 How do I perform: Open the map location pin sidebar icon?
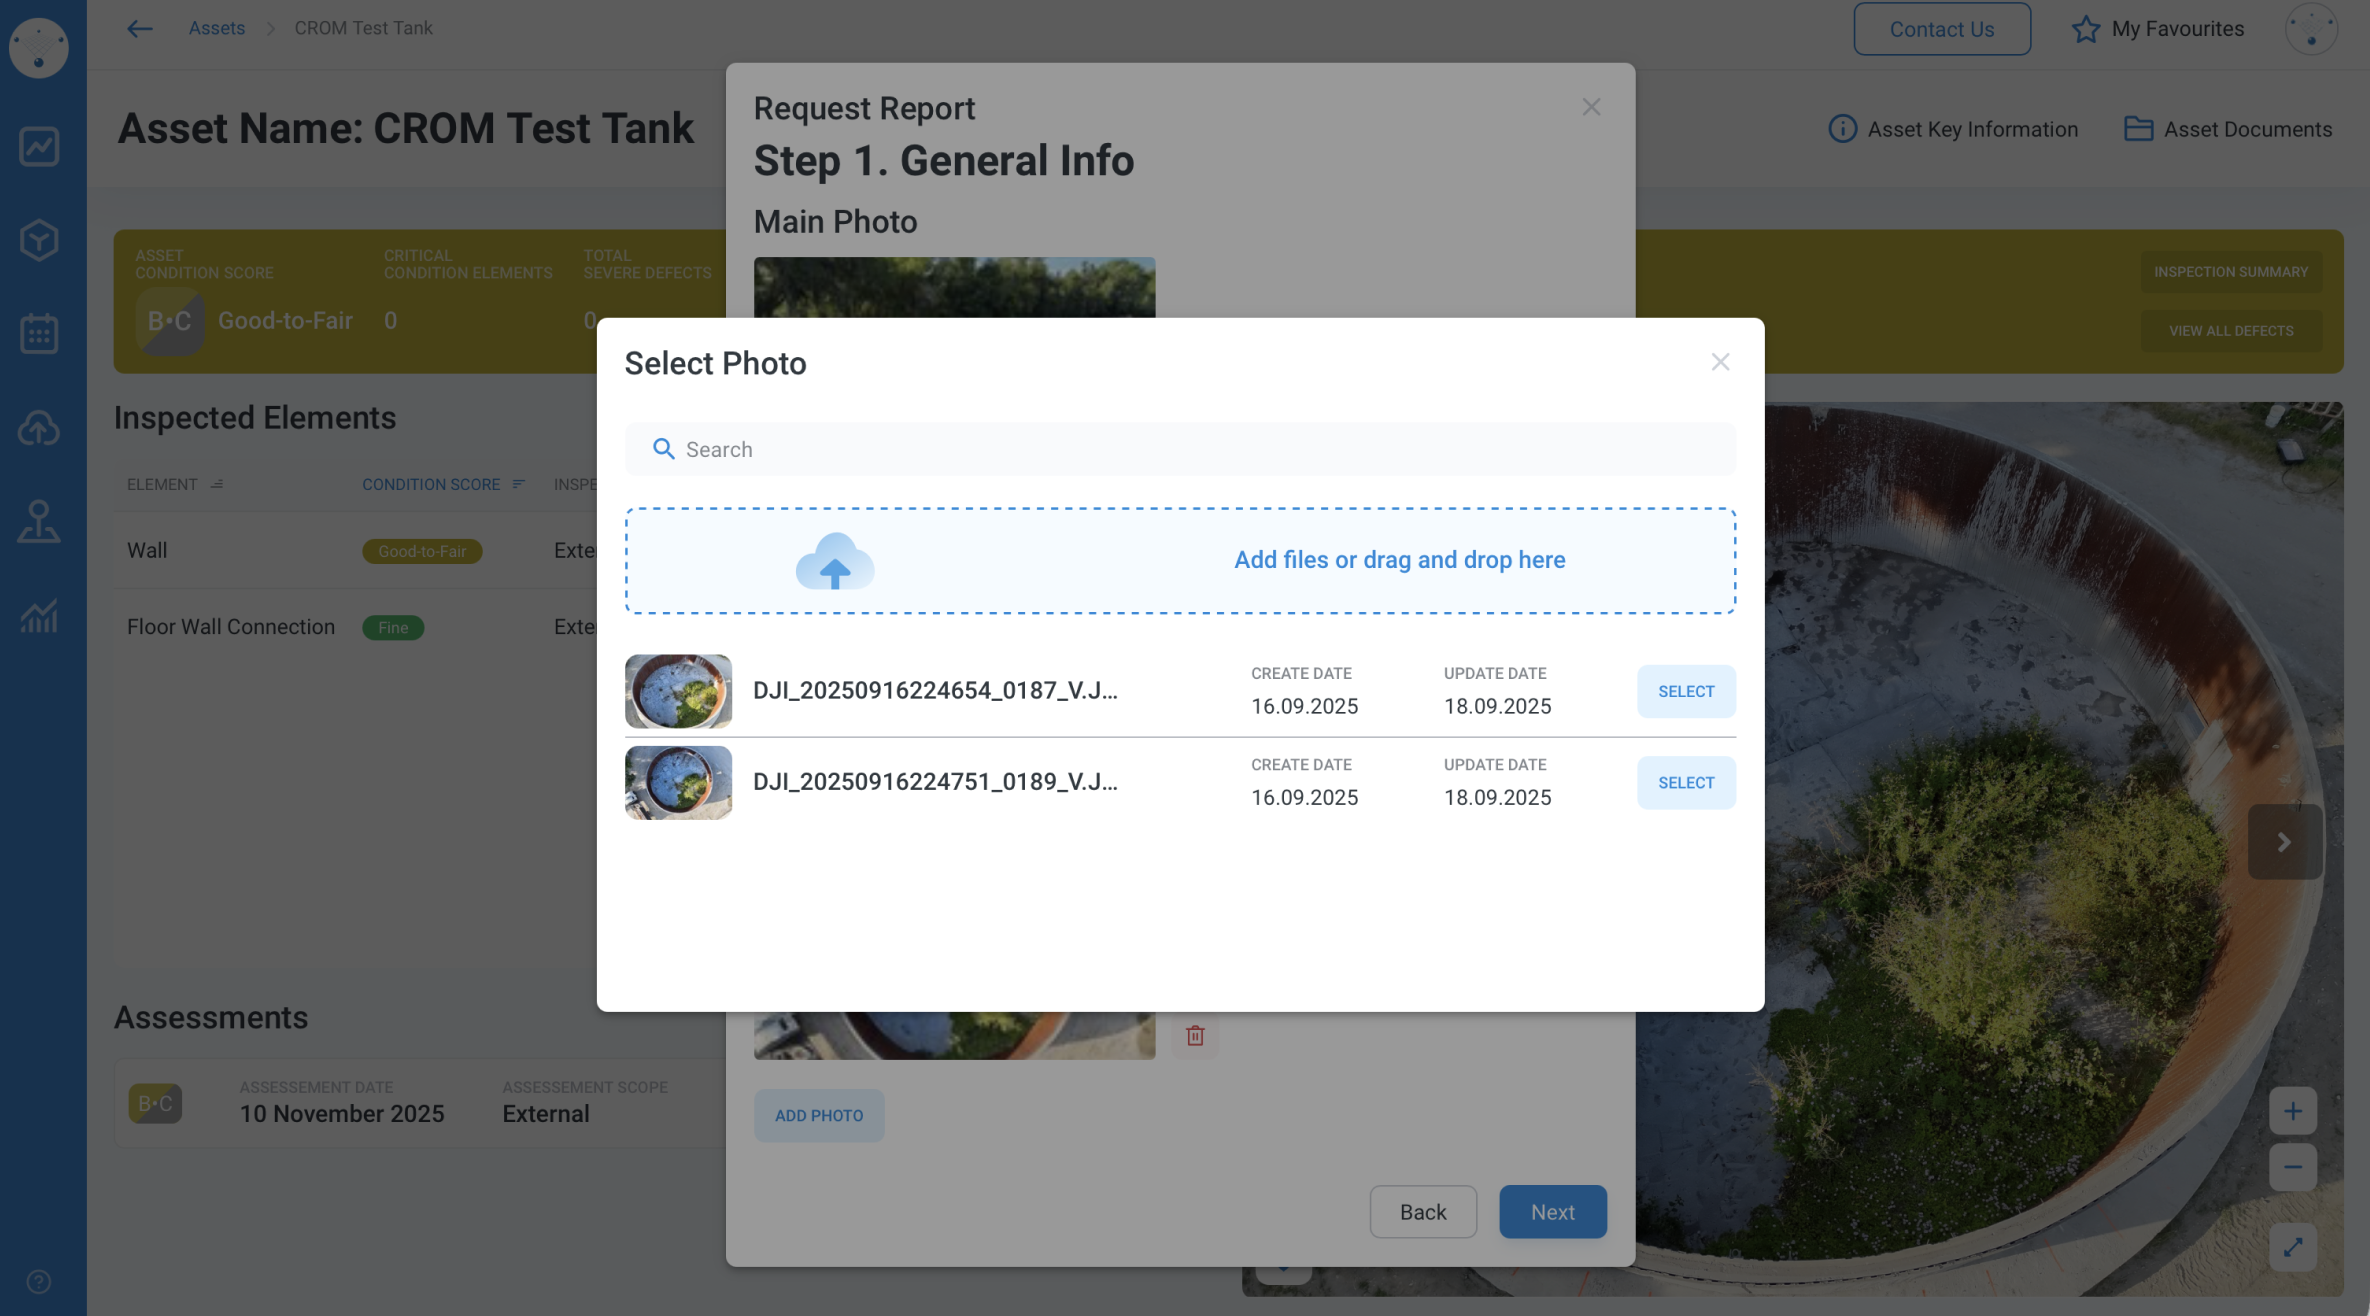pyautogui.click(x=39, y=522)
